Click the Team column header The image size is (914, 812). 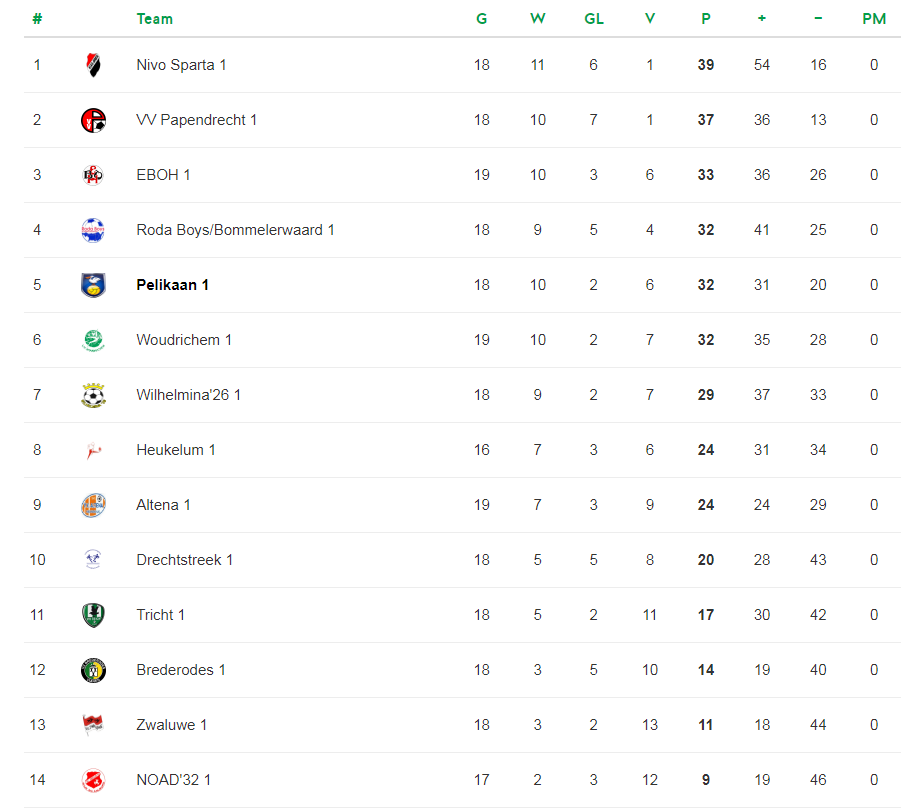click(x=154, y=19)
